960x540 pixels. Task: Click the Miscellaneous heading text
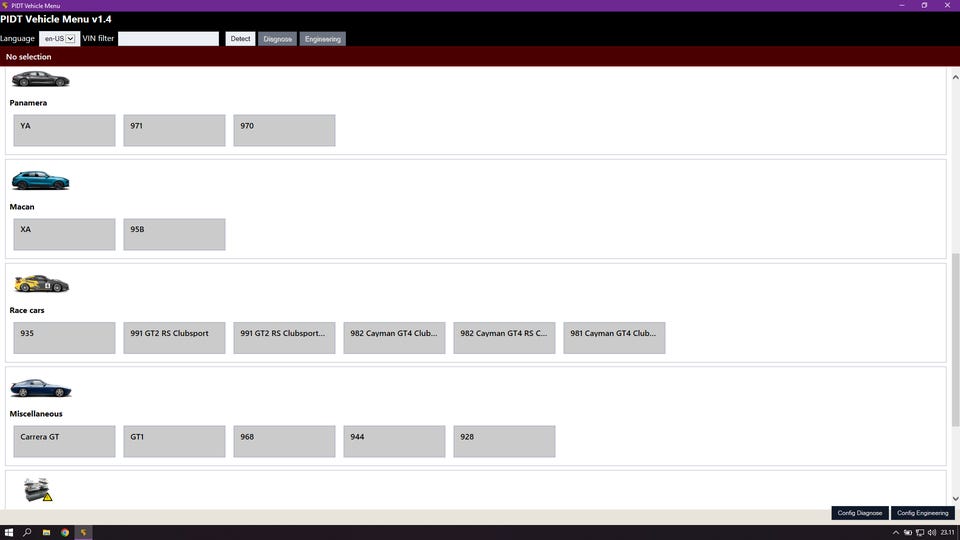coord(36,414)
